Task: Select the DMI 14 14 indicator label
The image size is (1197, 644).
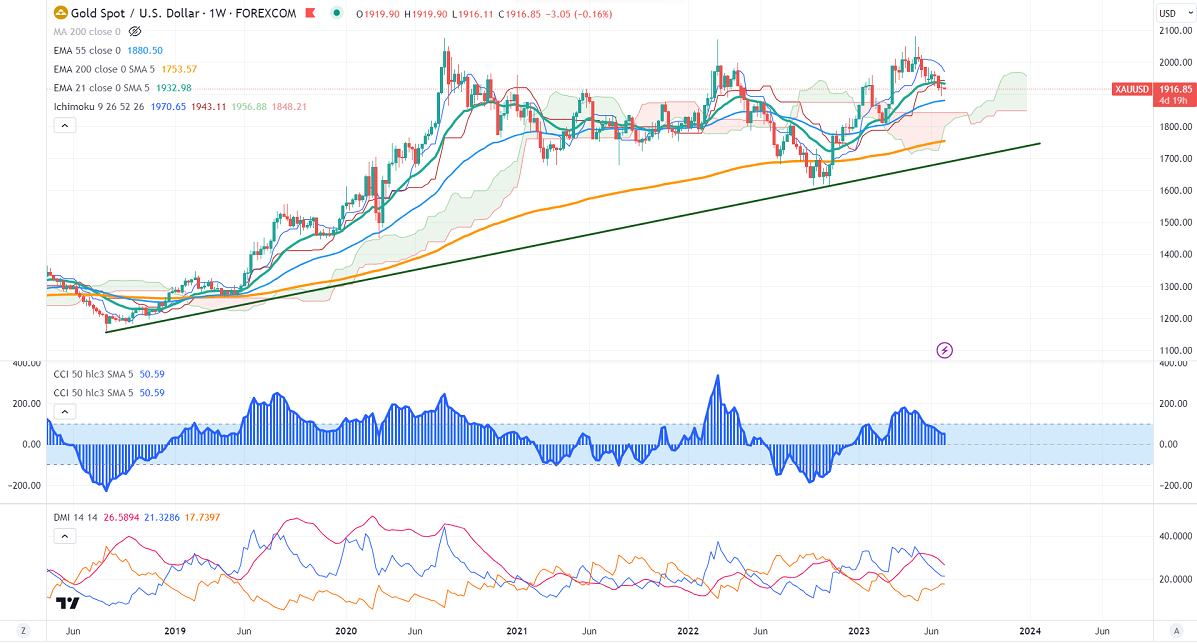Action: pos(76,517)
